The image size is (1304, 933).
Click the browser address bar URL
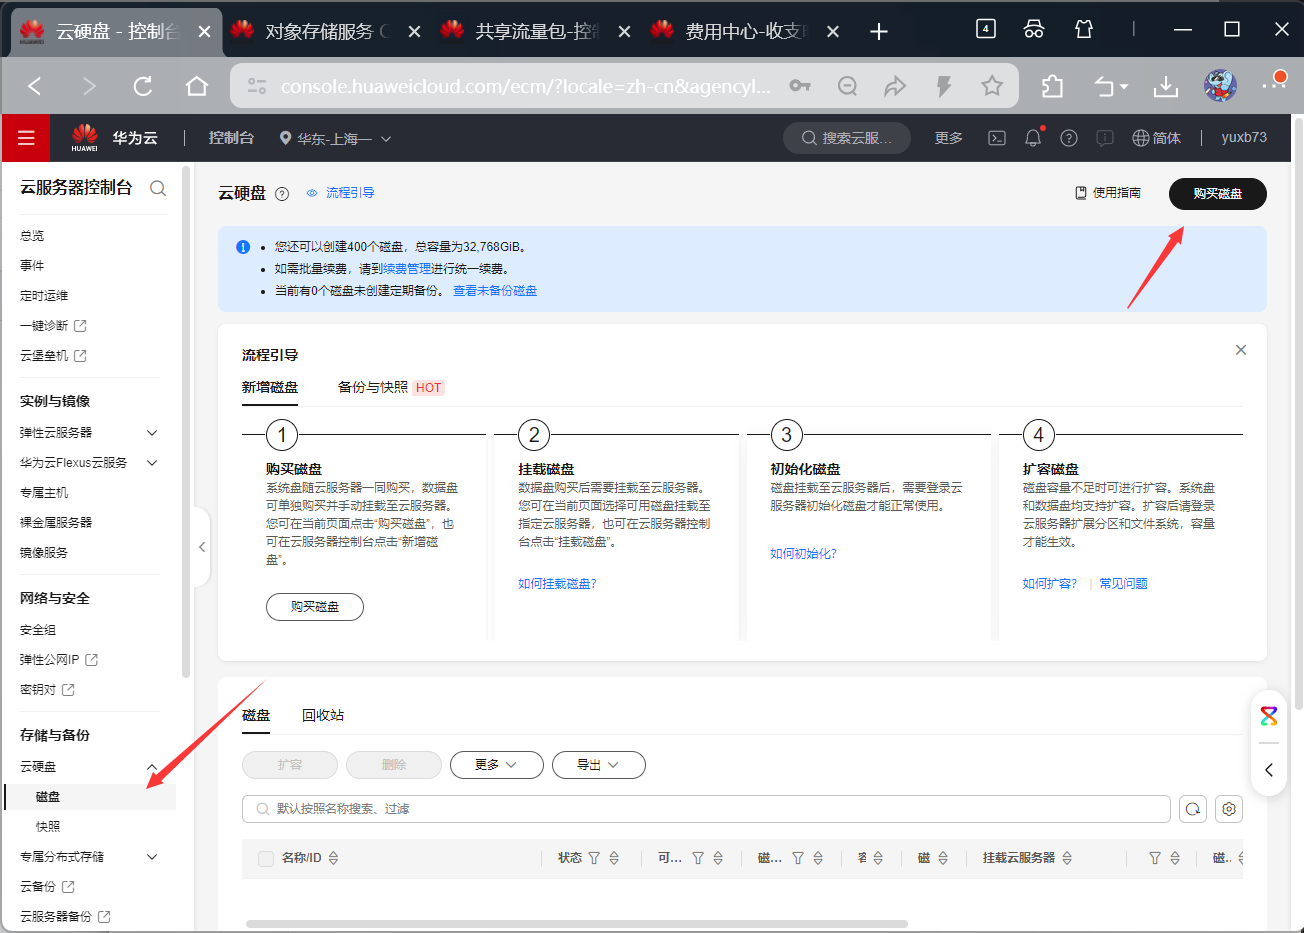pyautogui.click(x=525, y=86)
